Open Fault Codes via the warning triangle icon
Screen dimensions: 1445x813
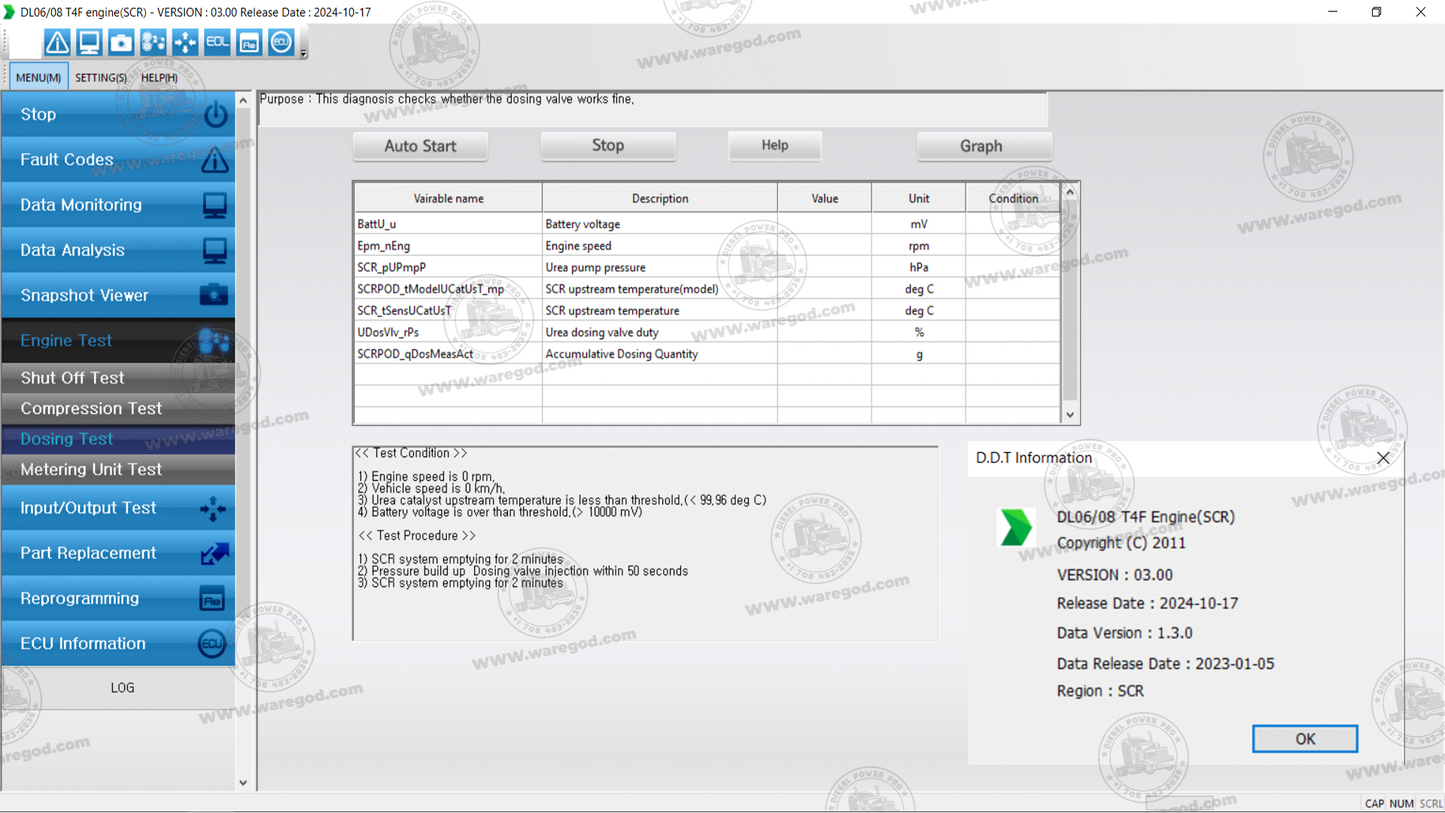pos(57,42)
